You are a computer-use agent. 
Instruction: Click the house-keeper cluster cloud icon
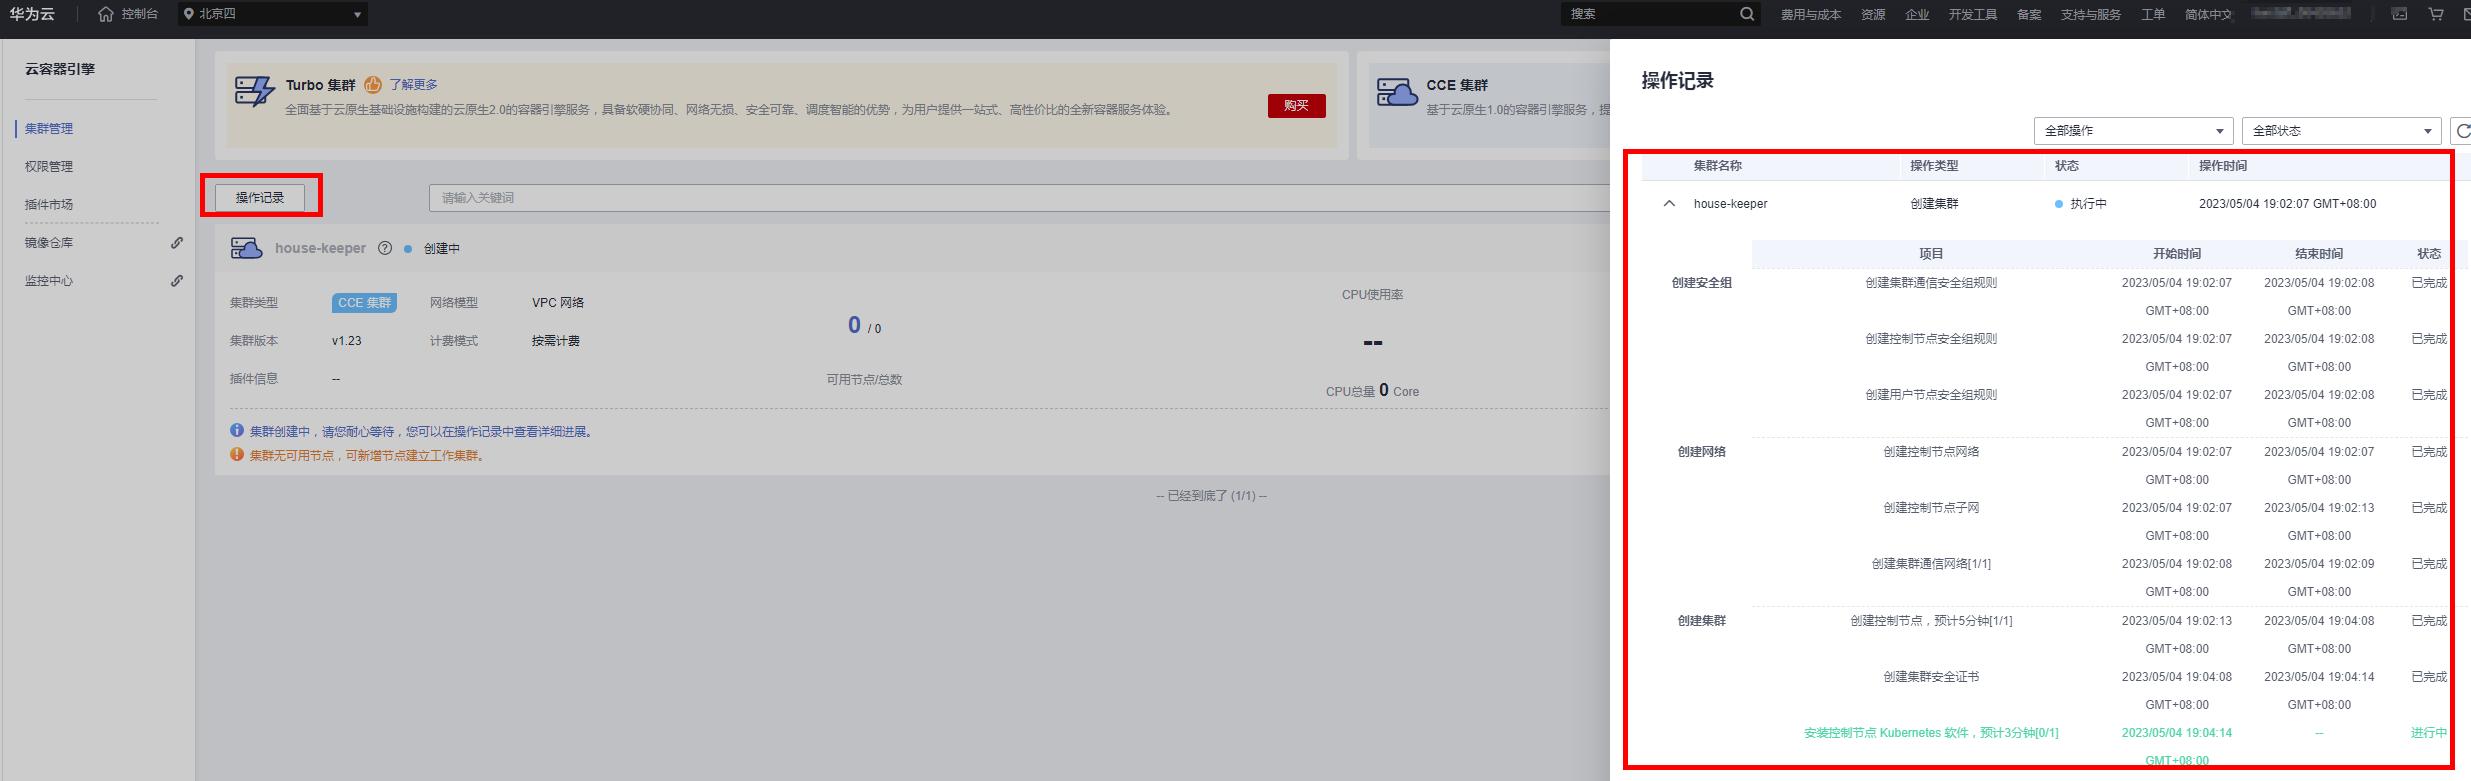[246, 248]
